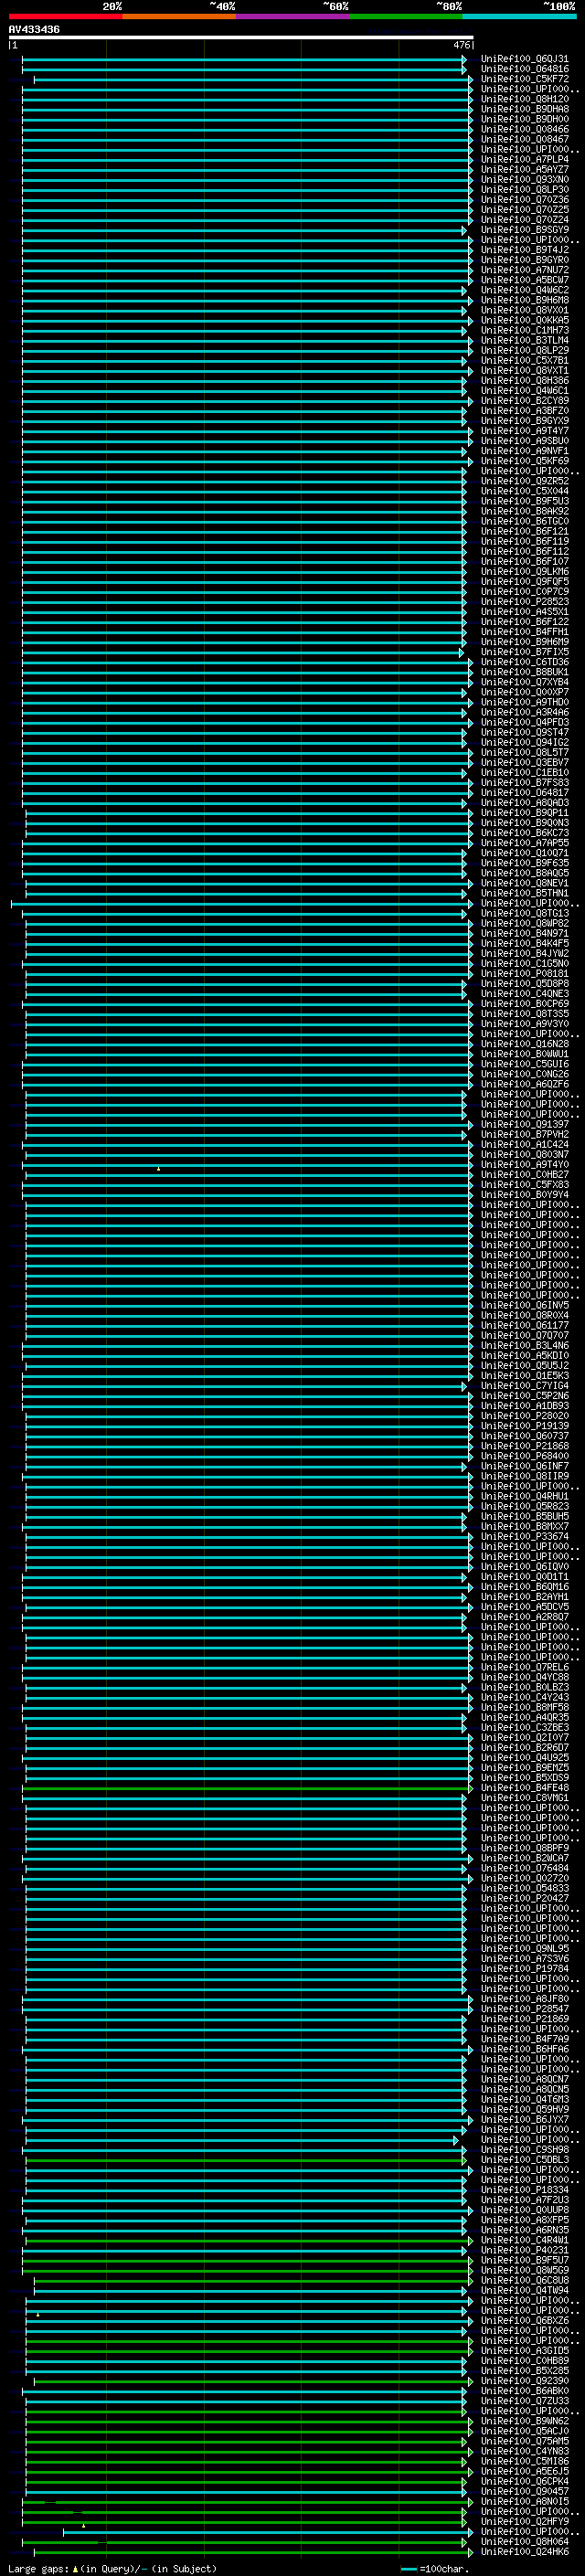The image size is (585, 2576).
Task: Select hit label UniRef100_Q7XYB4
Action: pos(525,682)
